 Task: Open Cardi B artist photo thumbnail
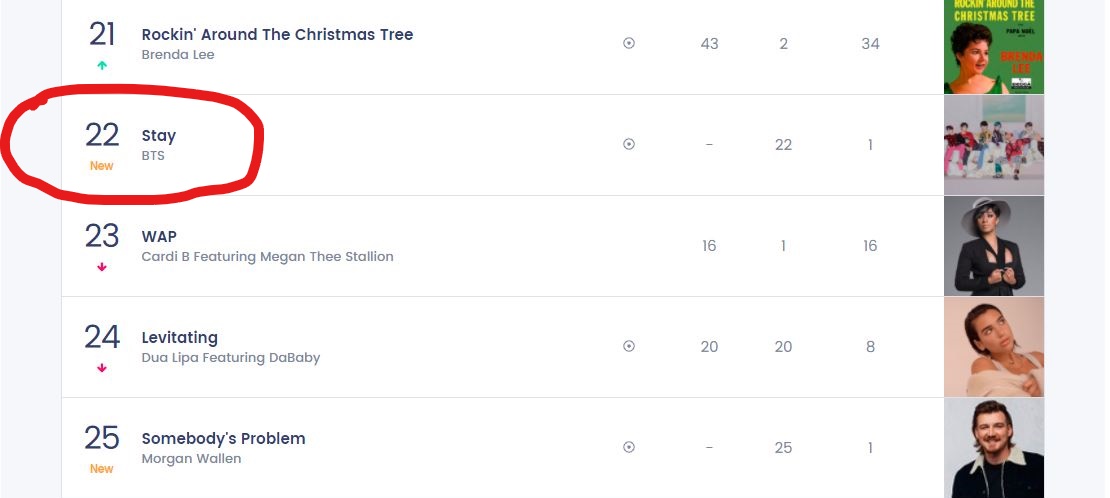(x=994, y=246)
